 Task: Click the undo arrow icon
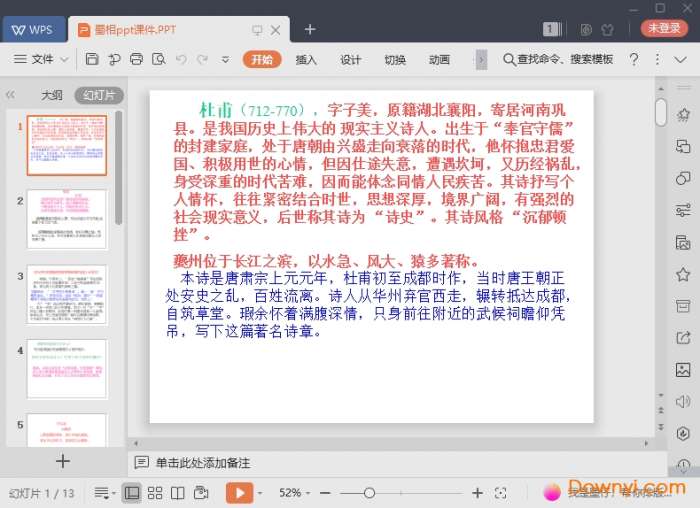(x=181, y=60)
